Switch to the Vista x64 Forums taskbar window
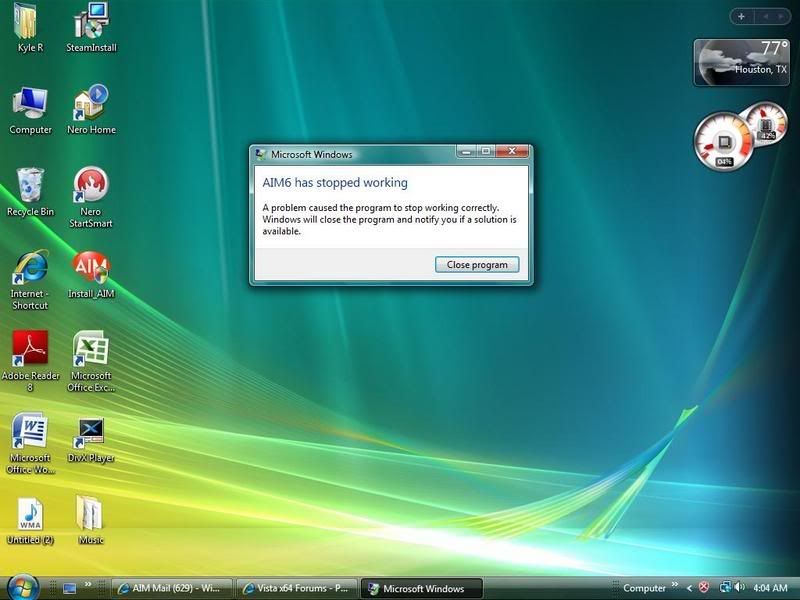The height and width of the screenshot is (600, 800). point(297,588)
